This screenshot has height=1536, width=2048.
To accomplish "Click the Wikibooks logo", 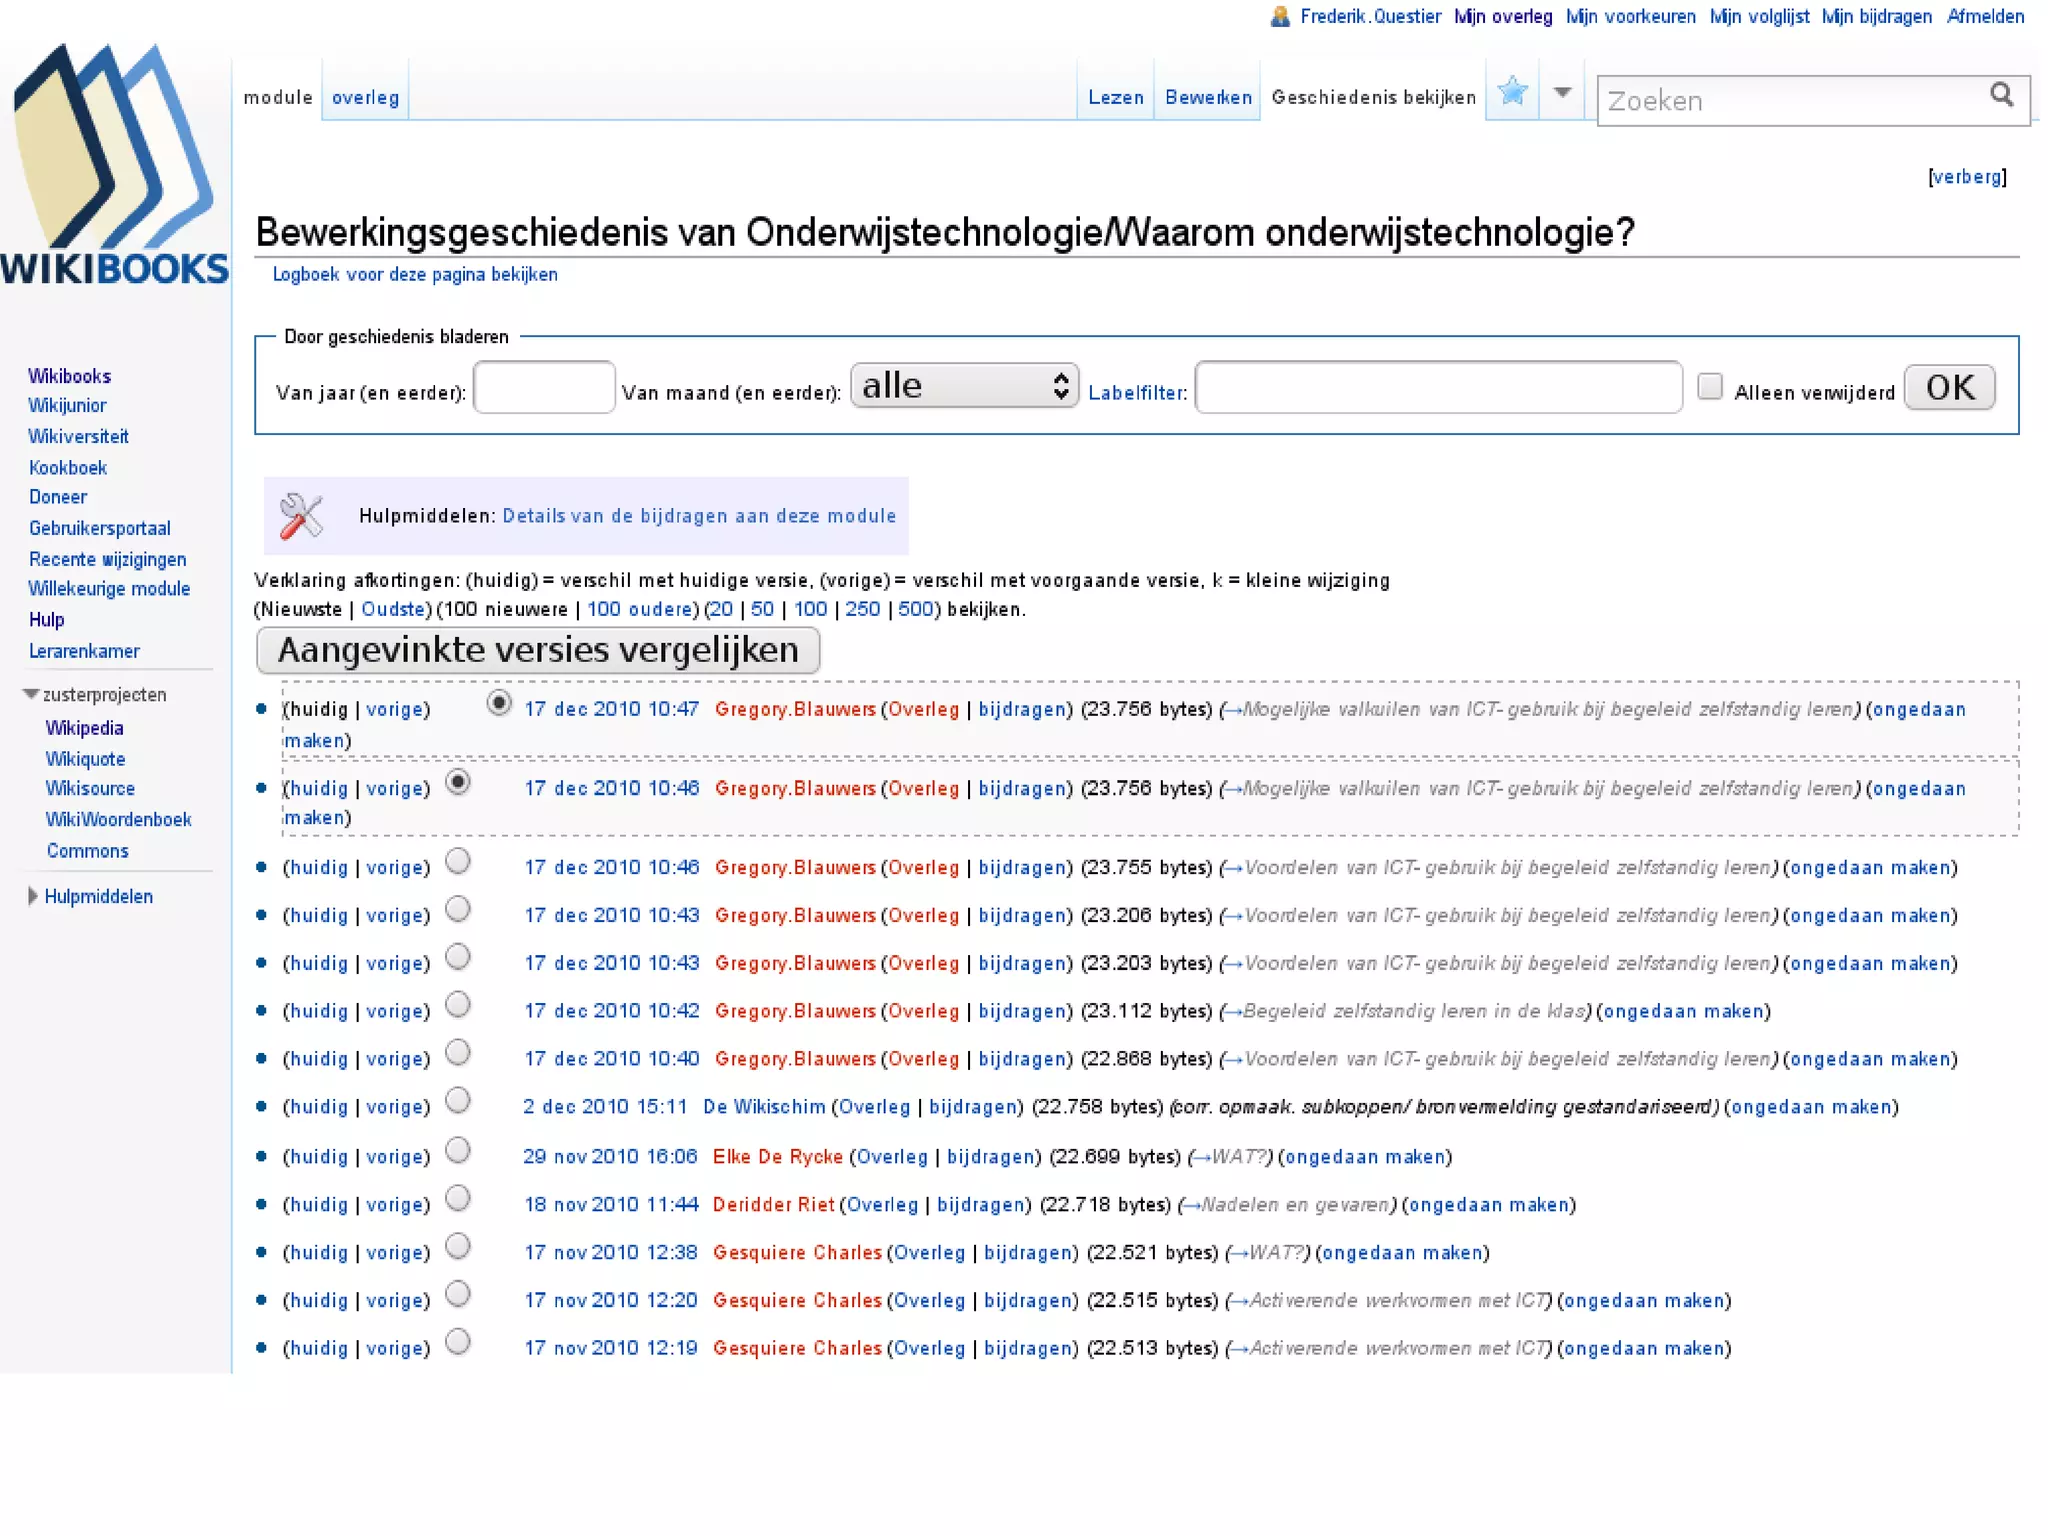I will [x=114, y=165].
